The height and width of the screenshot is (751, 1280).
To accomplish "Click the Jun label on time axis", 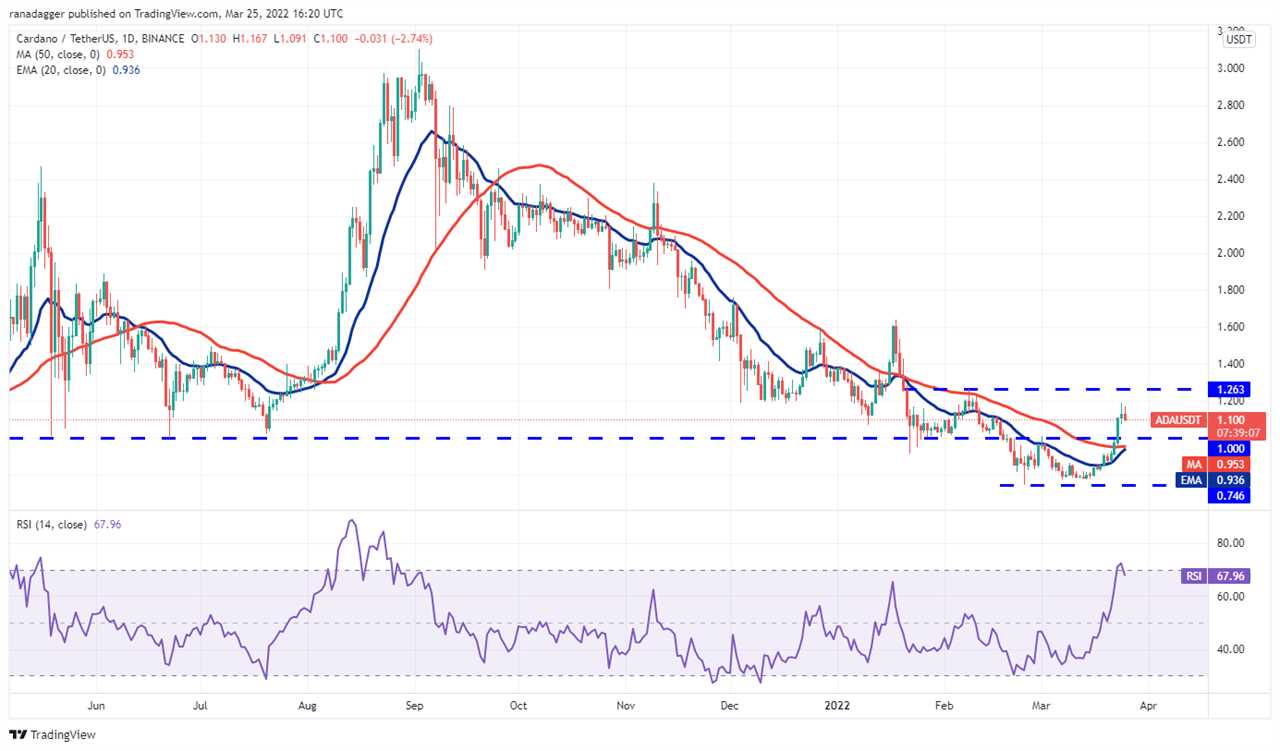I will click(96, 705).
